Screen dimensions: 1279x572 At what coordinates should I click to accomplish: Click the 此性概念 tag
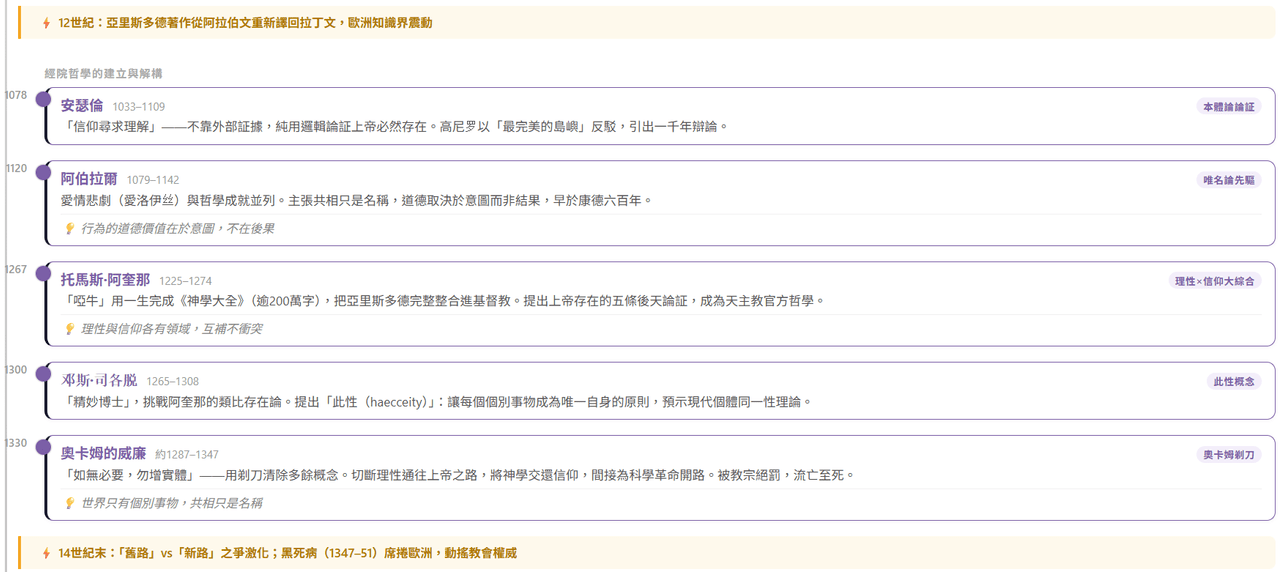1233,382
